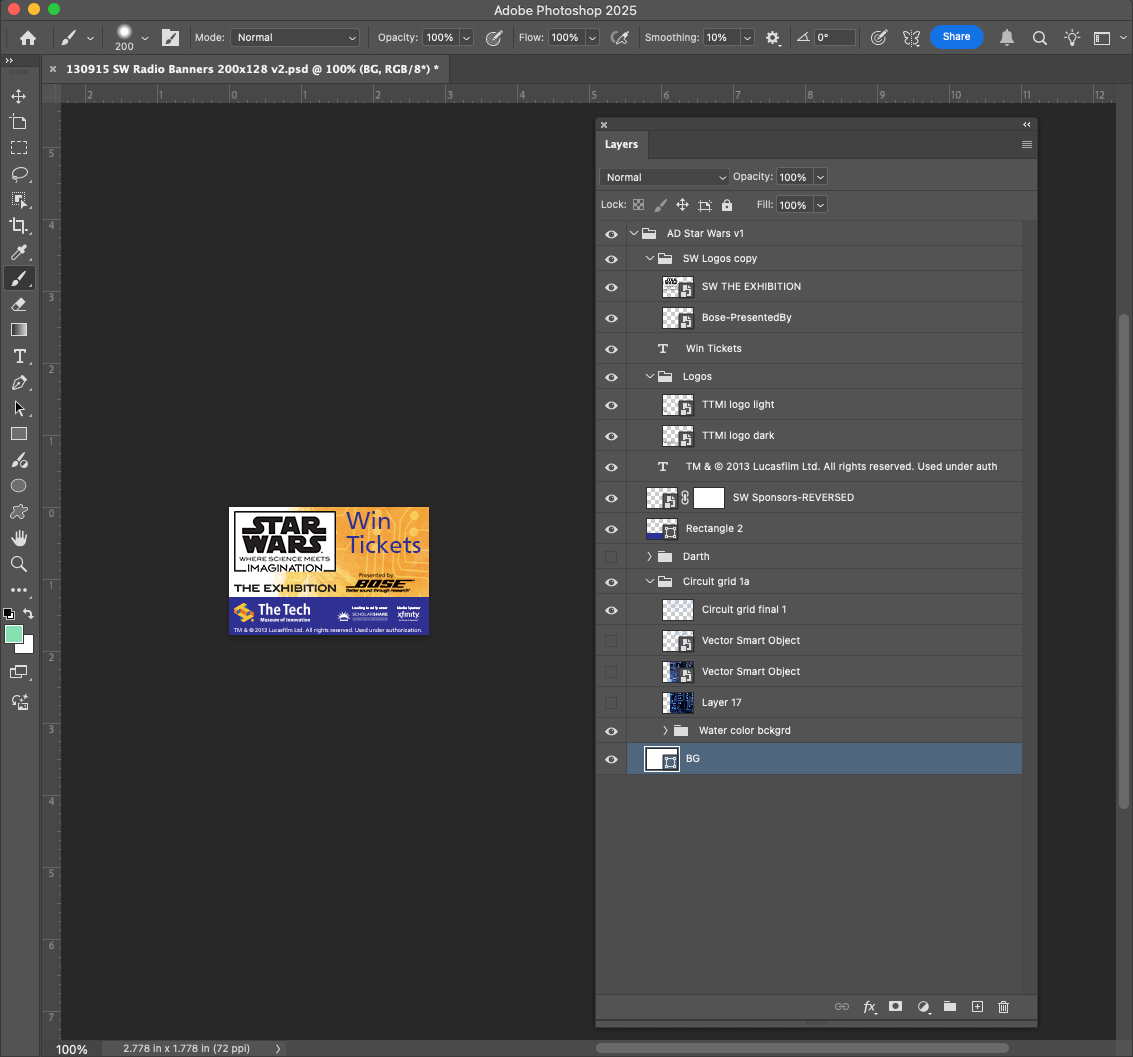Open the Layers panel flyout menu
Screen dimensions: 1133x1057
coord(1026,144)
